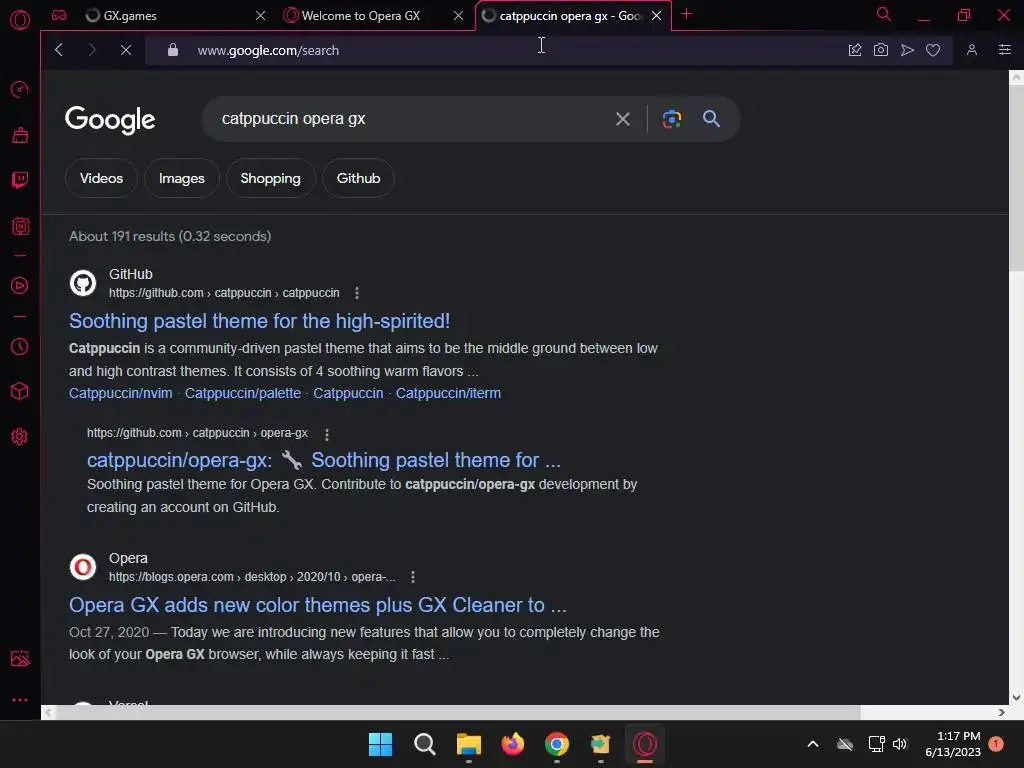Image resolution: width=1024 pixels, height=768 pixels.
Task: Open Twitch panel in sidebar
Action: pyautogui.click(x=20, y=180)
